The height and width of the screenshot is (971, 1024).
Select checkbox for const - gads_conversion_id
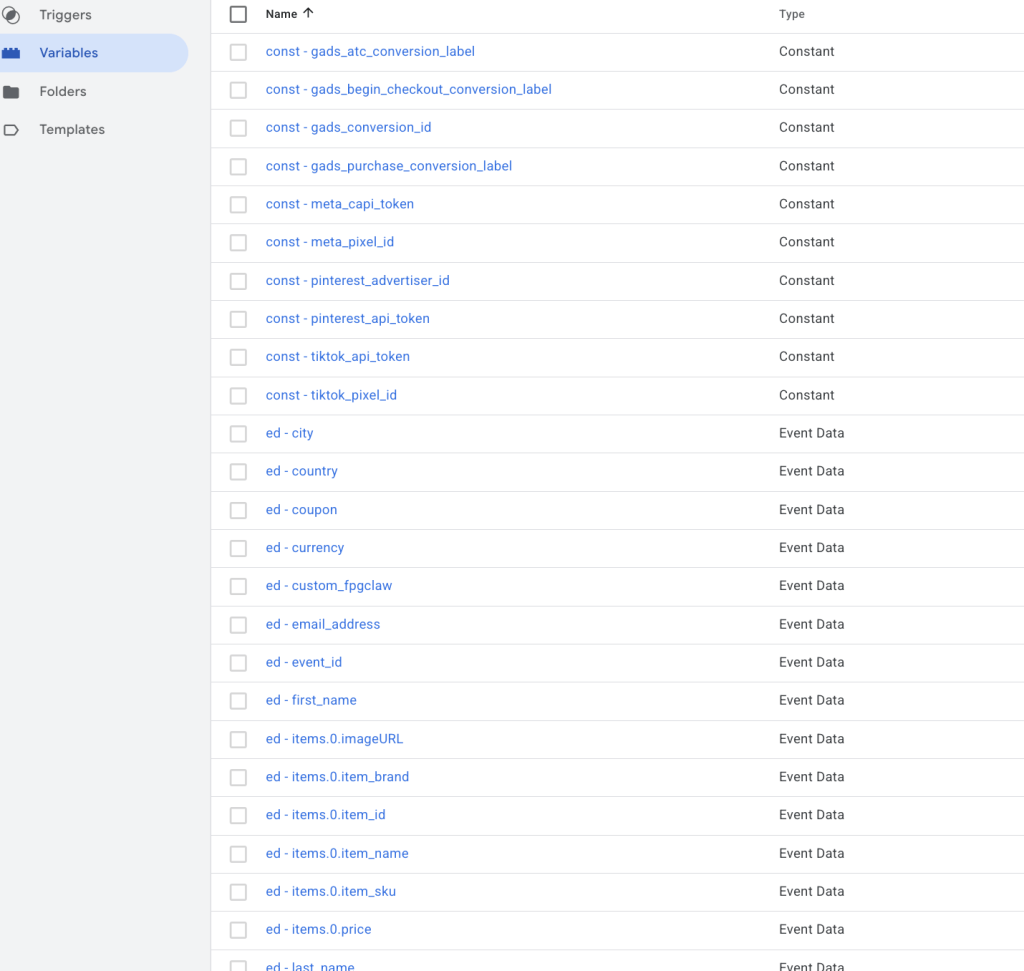point(238,128)
